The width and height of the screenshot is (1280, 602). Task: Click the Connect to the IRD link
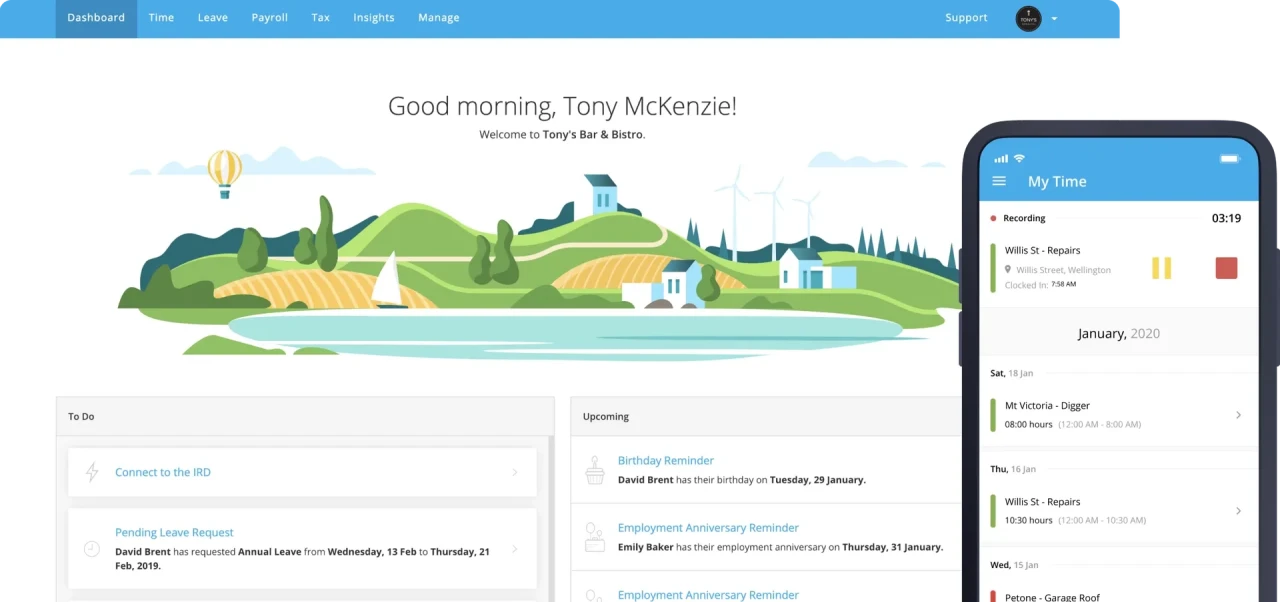(163, 472)
